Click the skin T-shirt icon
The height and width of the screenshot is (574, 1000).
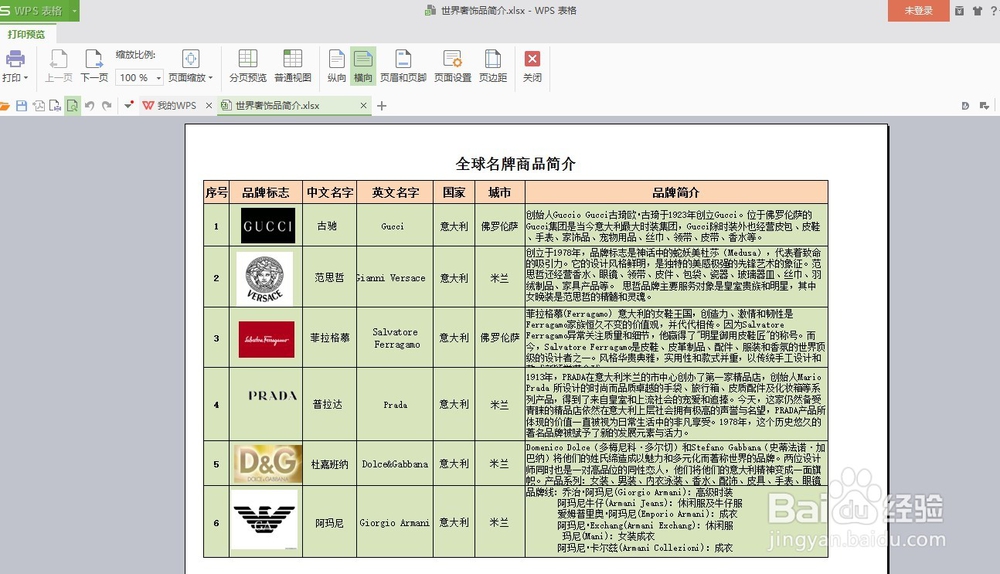977,11
